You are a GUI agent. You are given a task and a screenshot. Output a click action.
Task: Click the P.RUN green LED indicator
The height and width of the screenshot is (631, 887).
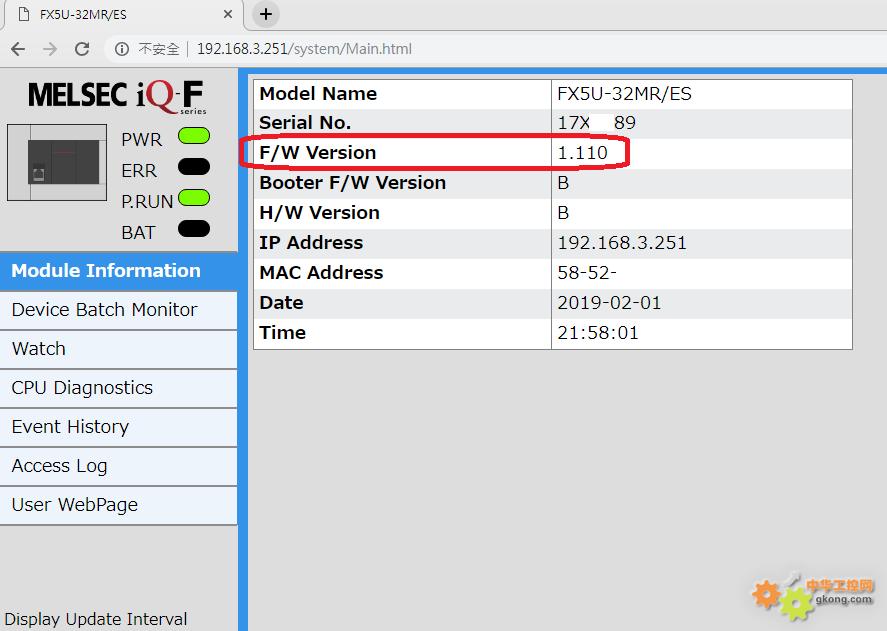pyautogui.click(x=194, y=198)
